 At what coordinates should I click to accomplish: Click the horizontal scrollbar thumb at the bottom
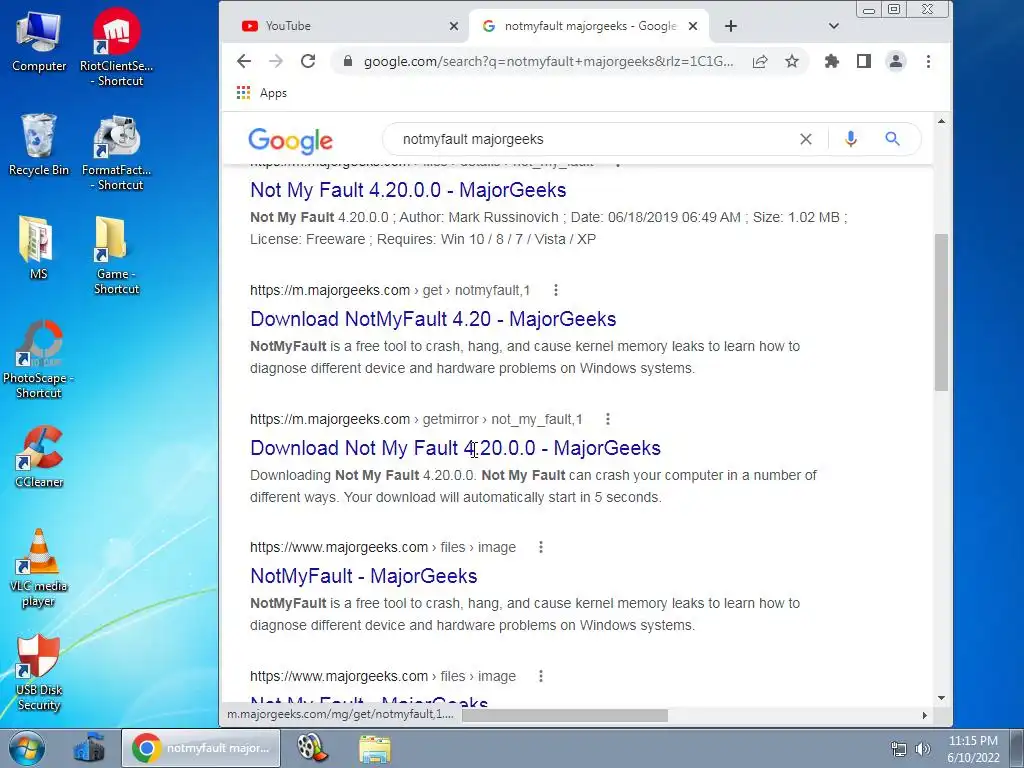[565, 715]
